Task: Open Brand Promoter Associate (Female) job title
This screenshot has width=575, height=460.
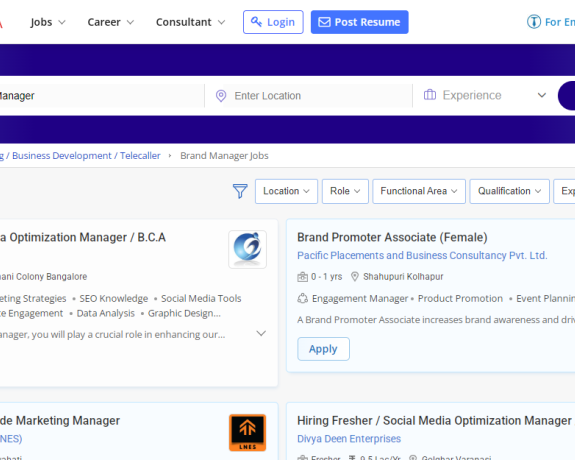Action: 392,237
